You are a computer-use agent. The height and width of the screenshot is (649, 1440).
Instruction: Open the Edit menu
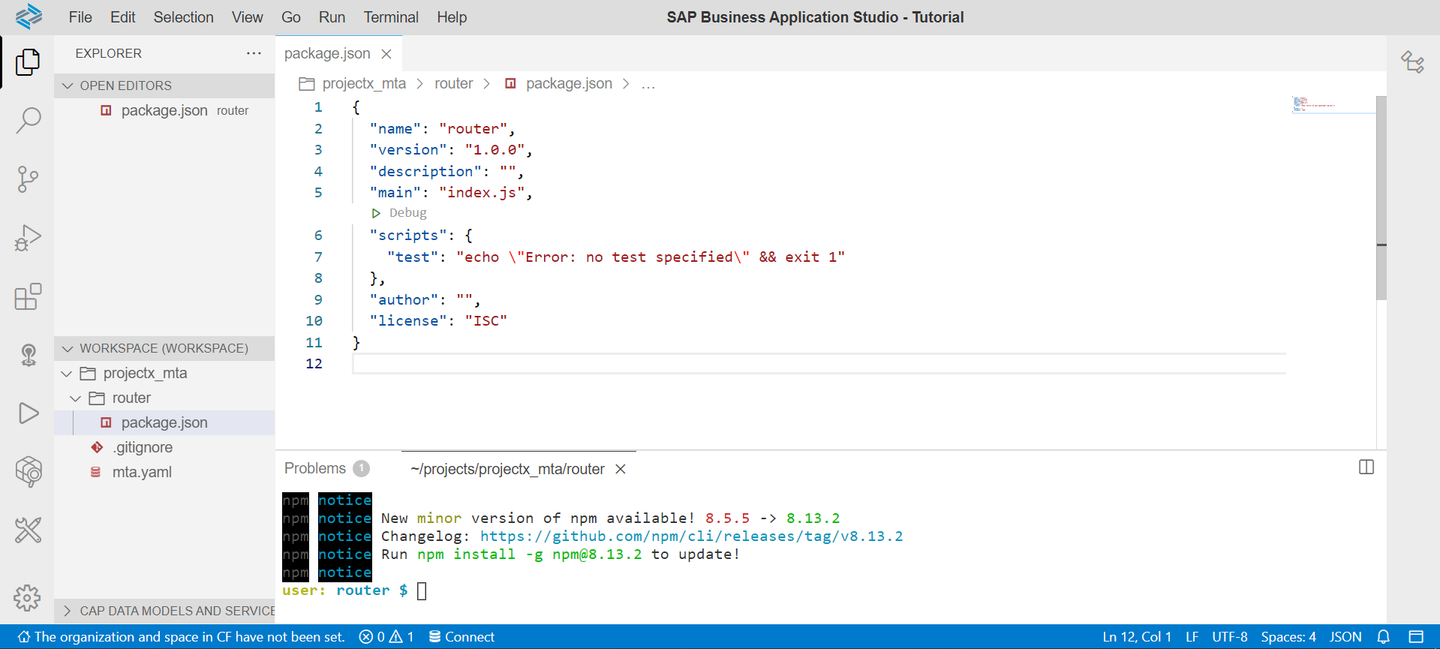[123, 17]
